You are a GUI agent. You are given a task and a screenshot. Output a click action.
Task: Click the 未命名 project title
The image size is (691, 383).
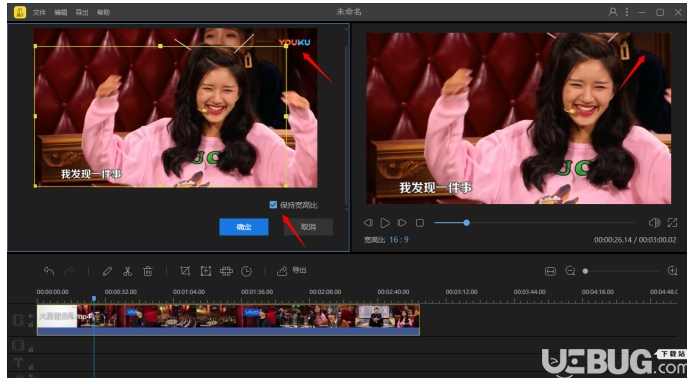349,12
